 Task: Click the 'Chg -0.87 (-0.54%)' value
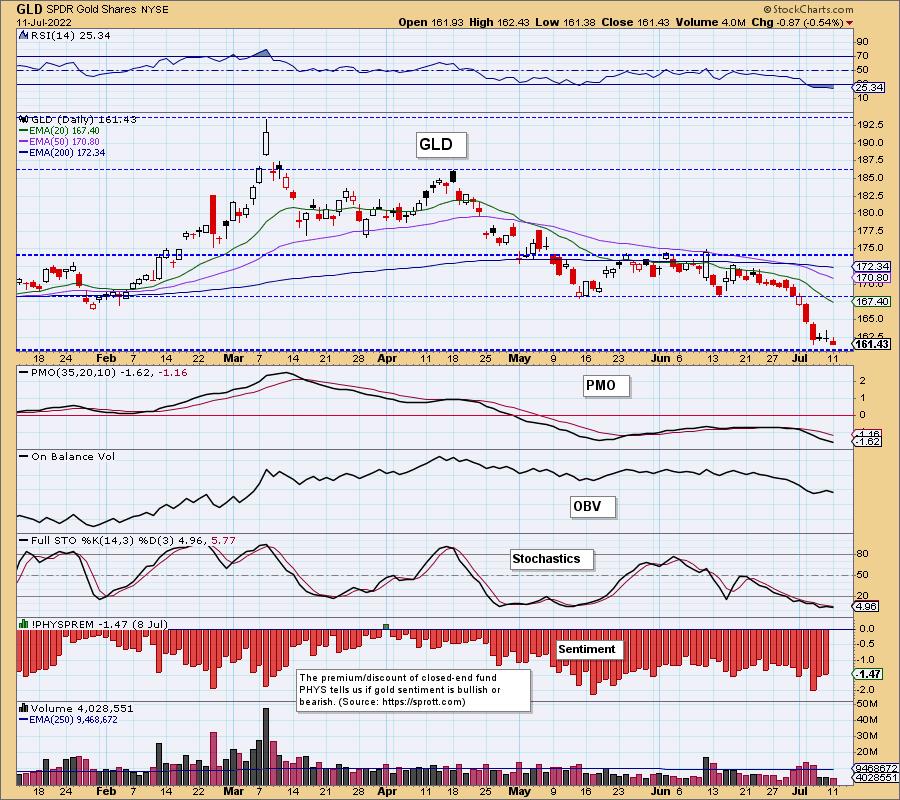coord(797,22)
